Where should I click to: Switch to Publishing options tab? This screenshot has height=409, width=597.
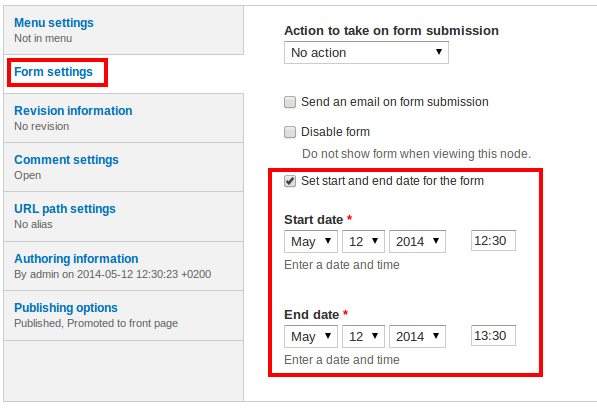pyautogui.click(x=66, y=308)
